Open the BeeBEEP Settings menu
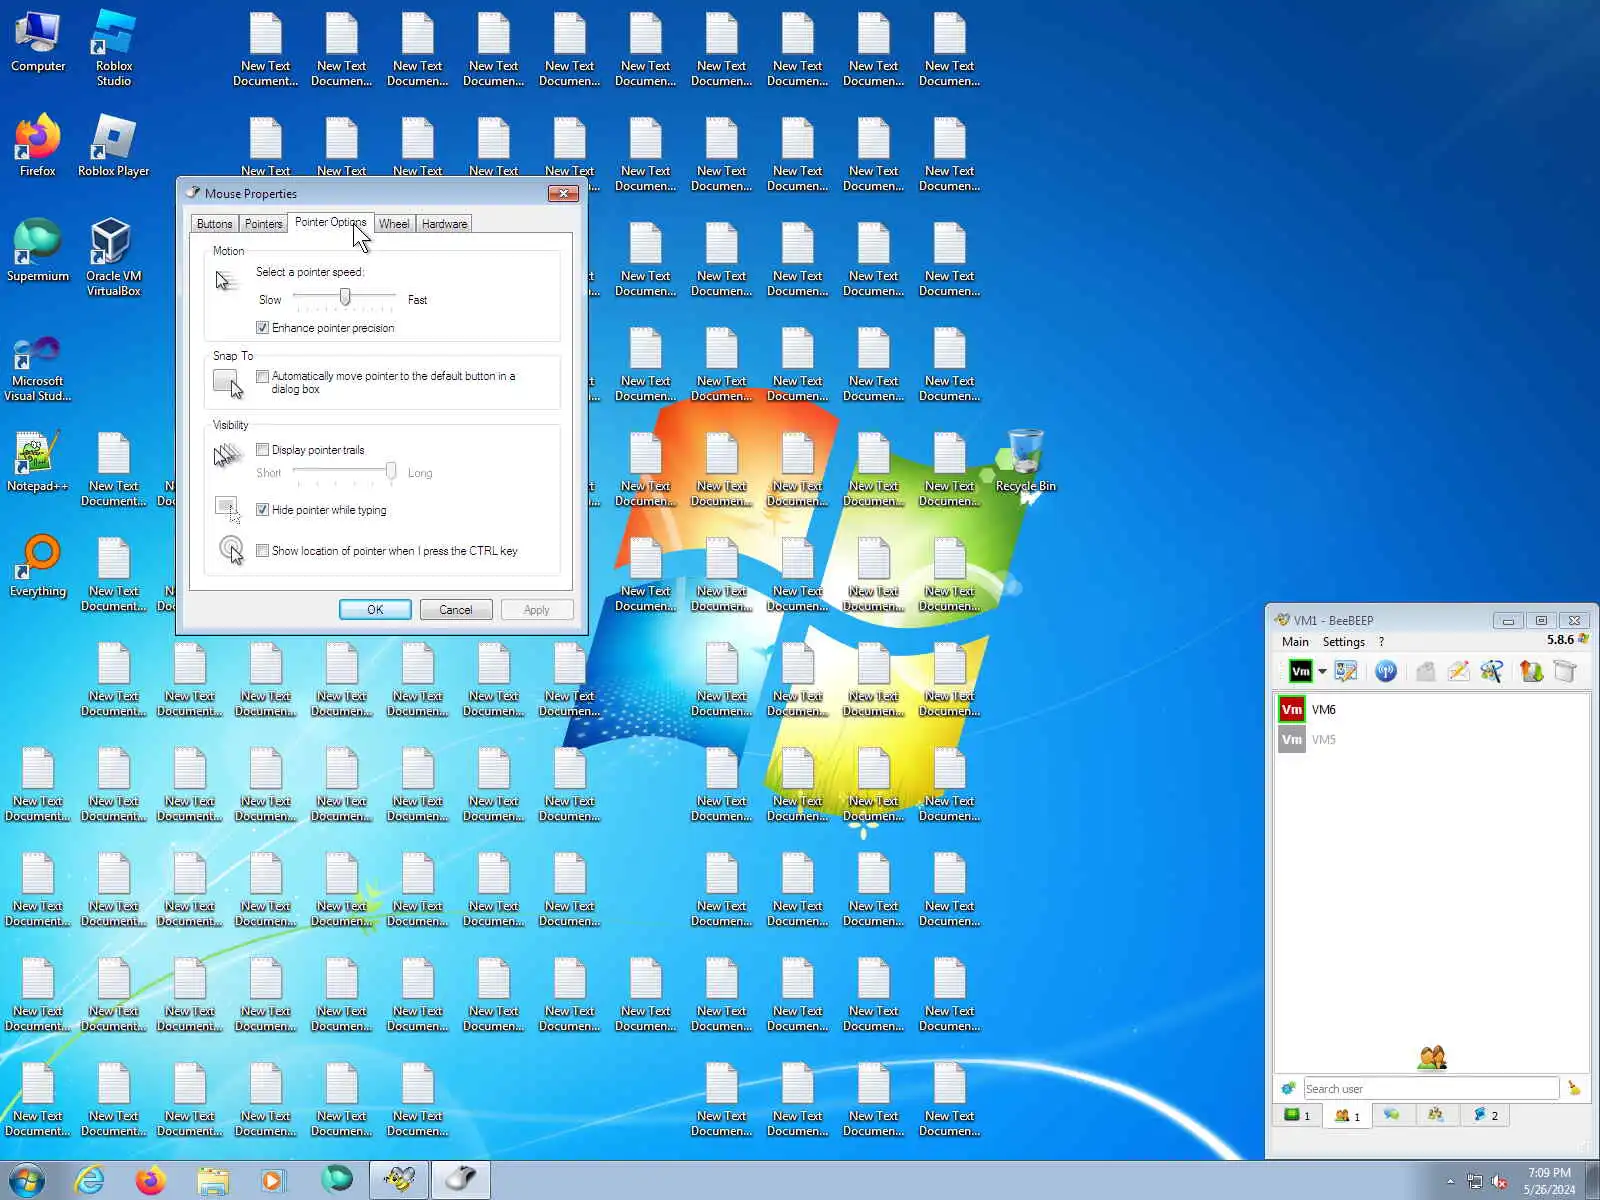 tap(1343, 642)
